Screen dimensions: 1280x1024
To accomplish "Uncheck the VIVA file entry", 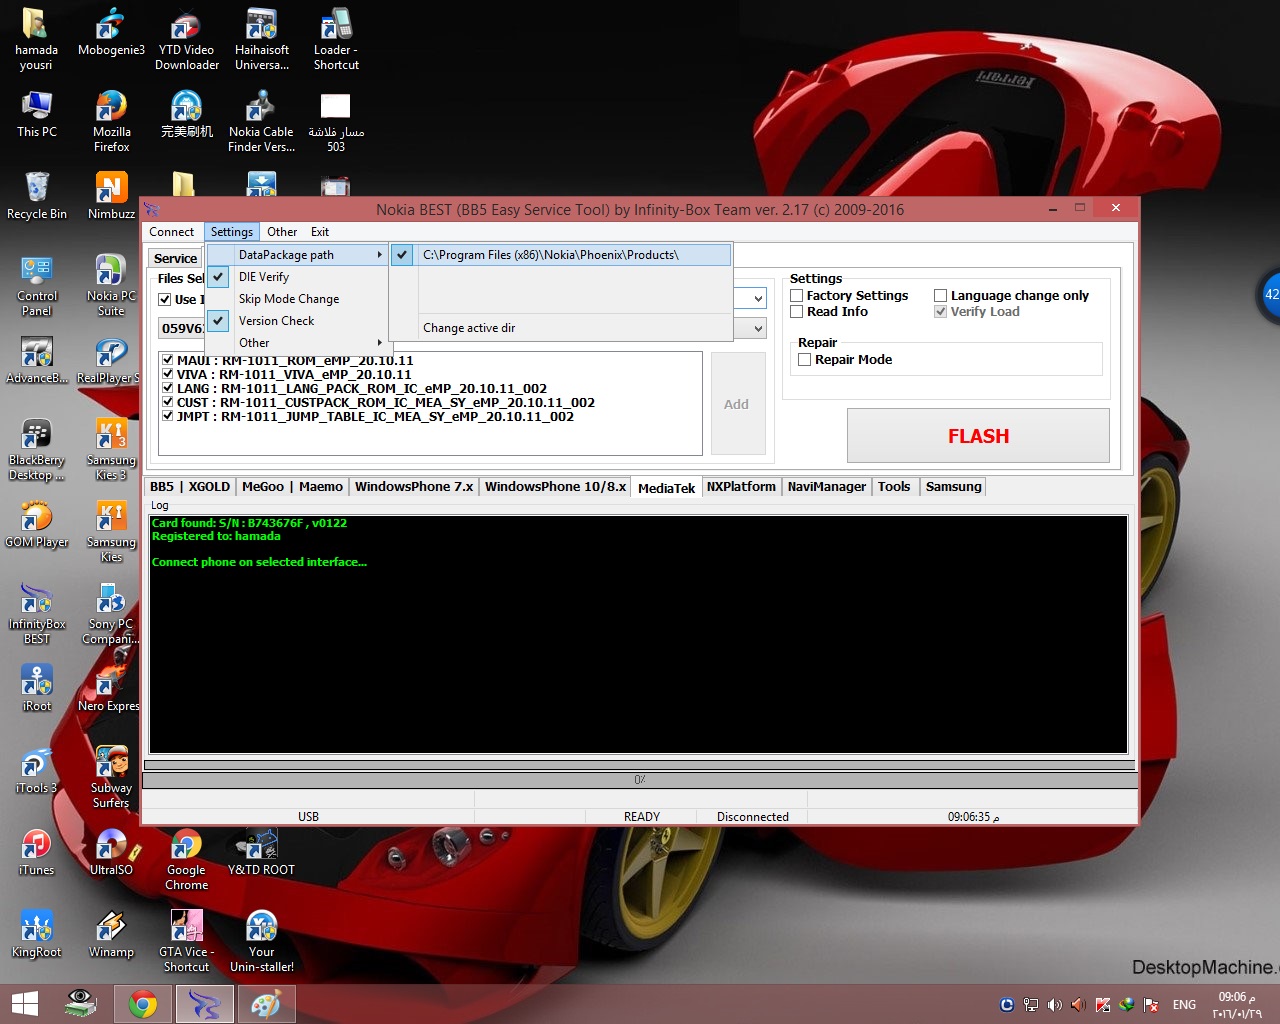I will coord(168,375).
